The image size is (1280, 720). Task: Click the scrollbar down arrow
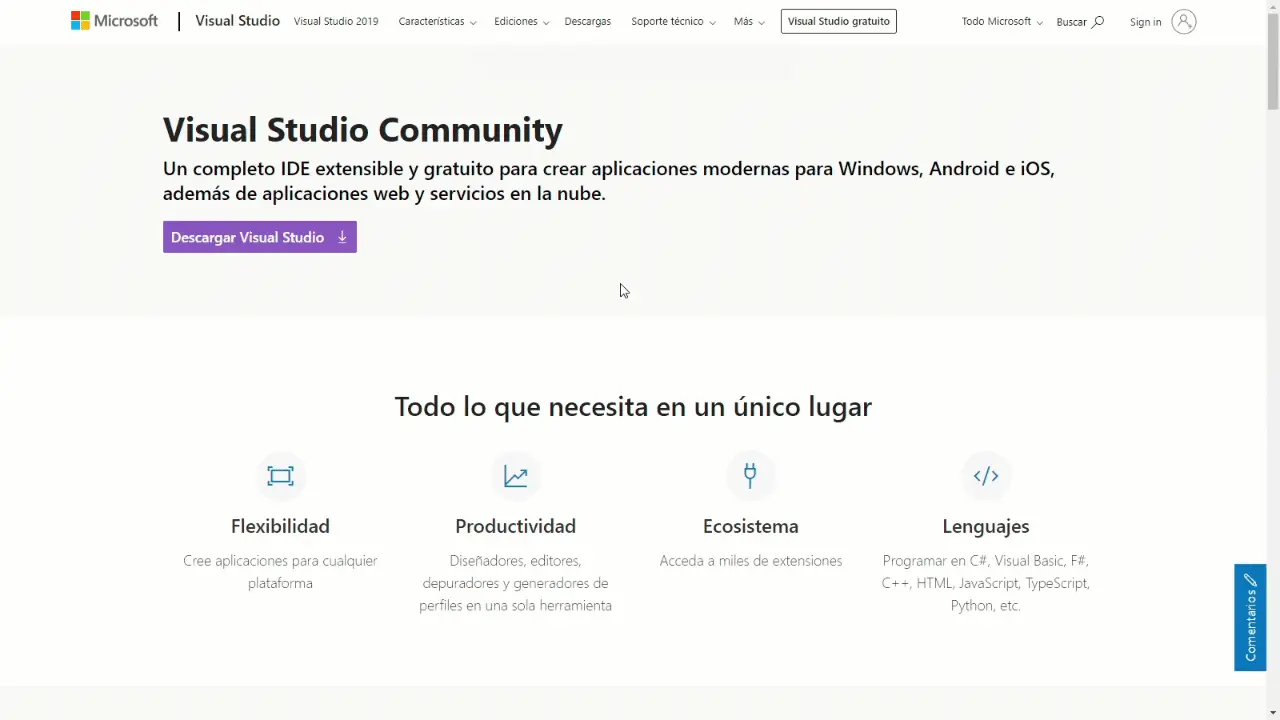(1272, 712)
